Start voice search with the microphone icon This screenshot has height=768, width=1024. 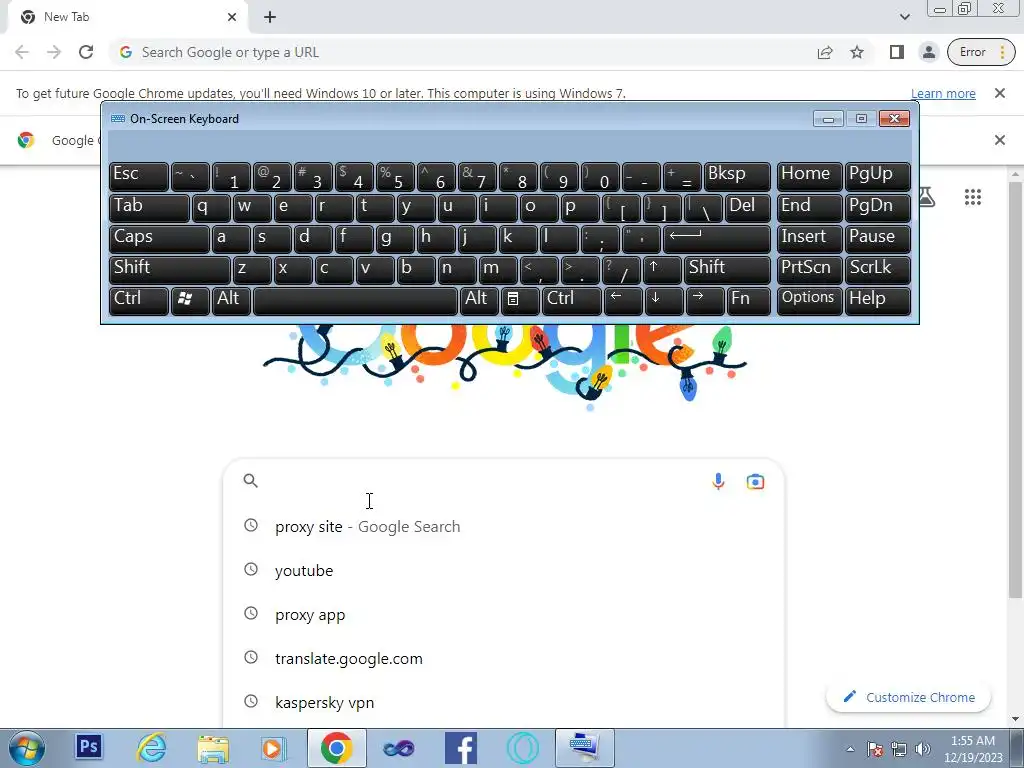pos(718,481)
